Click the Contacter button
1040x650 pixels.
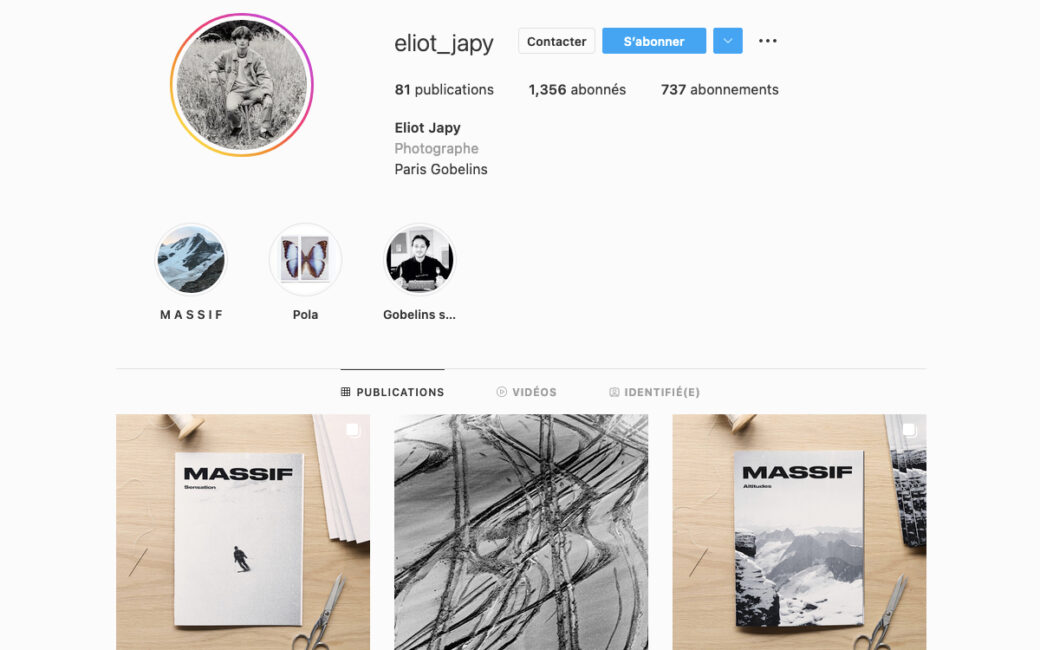tap(556, 41)
